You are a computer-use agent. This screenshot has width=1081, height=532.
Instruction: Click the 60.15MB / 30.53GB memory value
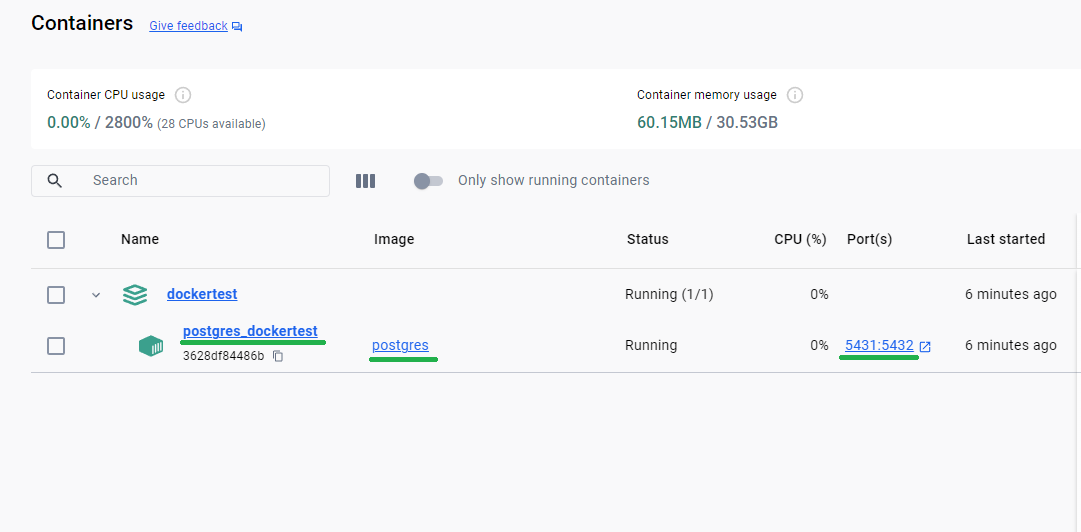(x=707, y=123)
